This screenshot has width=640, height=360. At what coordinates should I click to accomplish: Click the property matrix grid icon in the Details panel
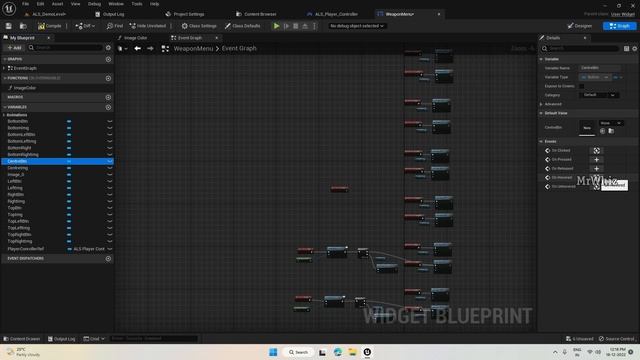[626, 49]
